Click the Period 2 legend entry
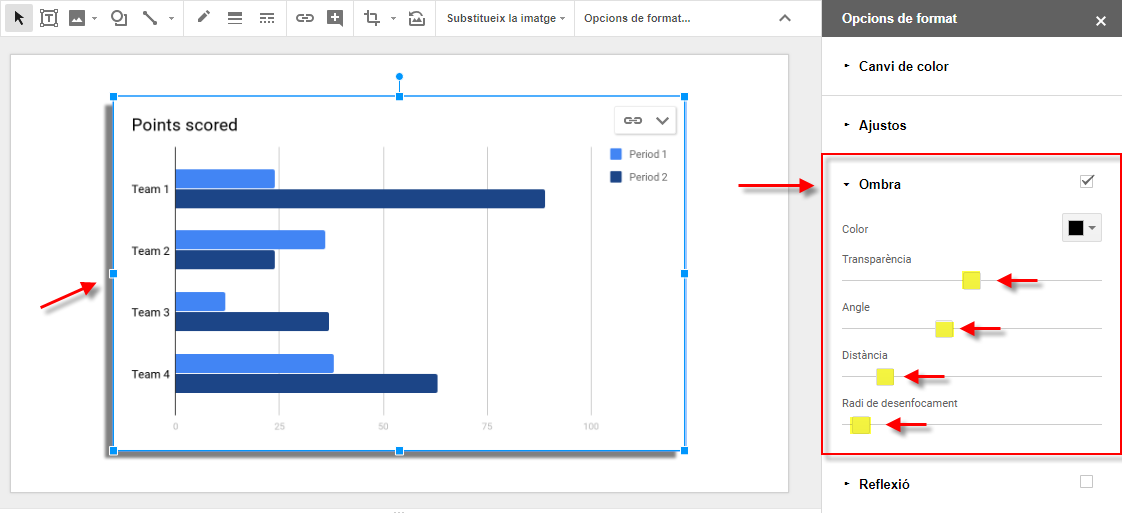Image resolution: width=1122 pixels, height=513 pixels. 638,177
